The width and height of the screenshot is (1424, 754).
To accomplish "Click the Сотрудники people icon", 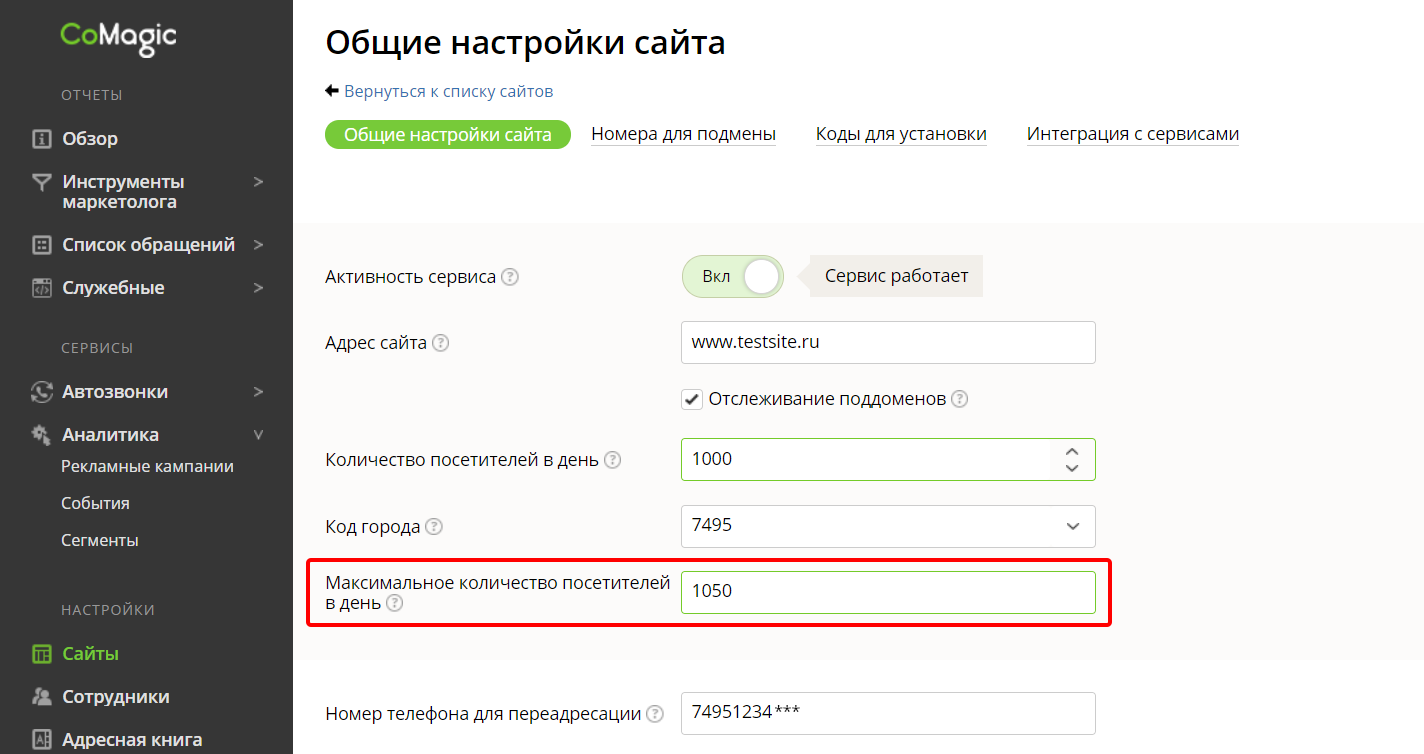I will pyautogui.click(x=41, y=697).
